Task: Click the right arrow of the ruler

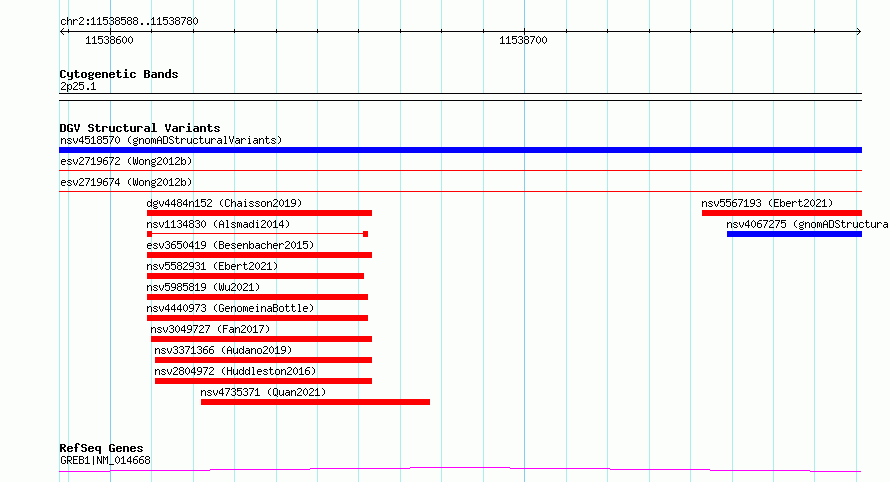Action: point(858,32)
